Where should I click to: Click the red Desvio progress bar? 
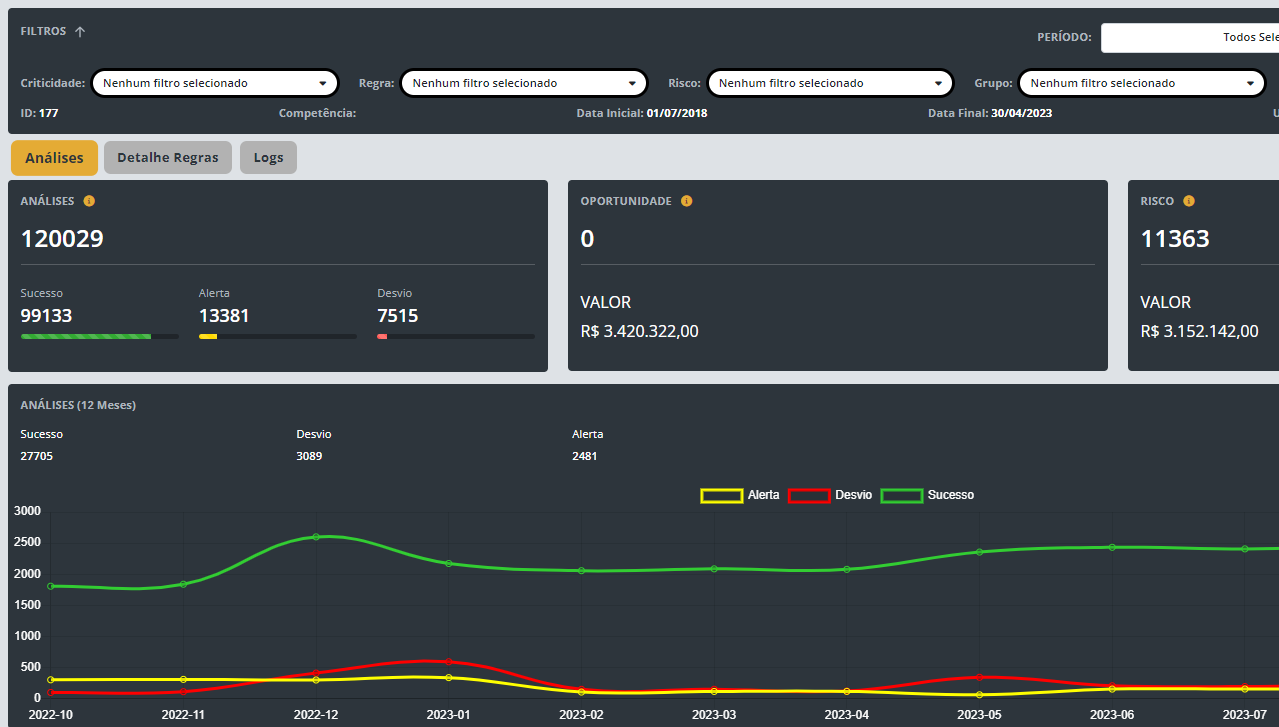456,336
